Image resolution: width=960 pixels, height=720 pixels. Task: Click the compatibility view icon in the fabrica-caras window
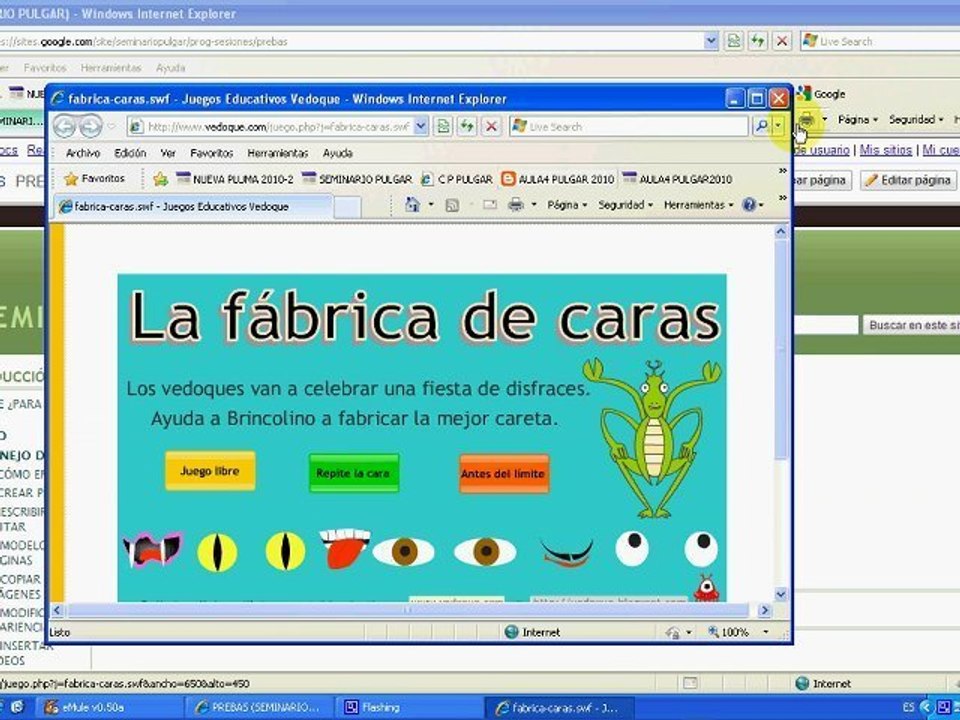click(443, 127)
